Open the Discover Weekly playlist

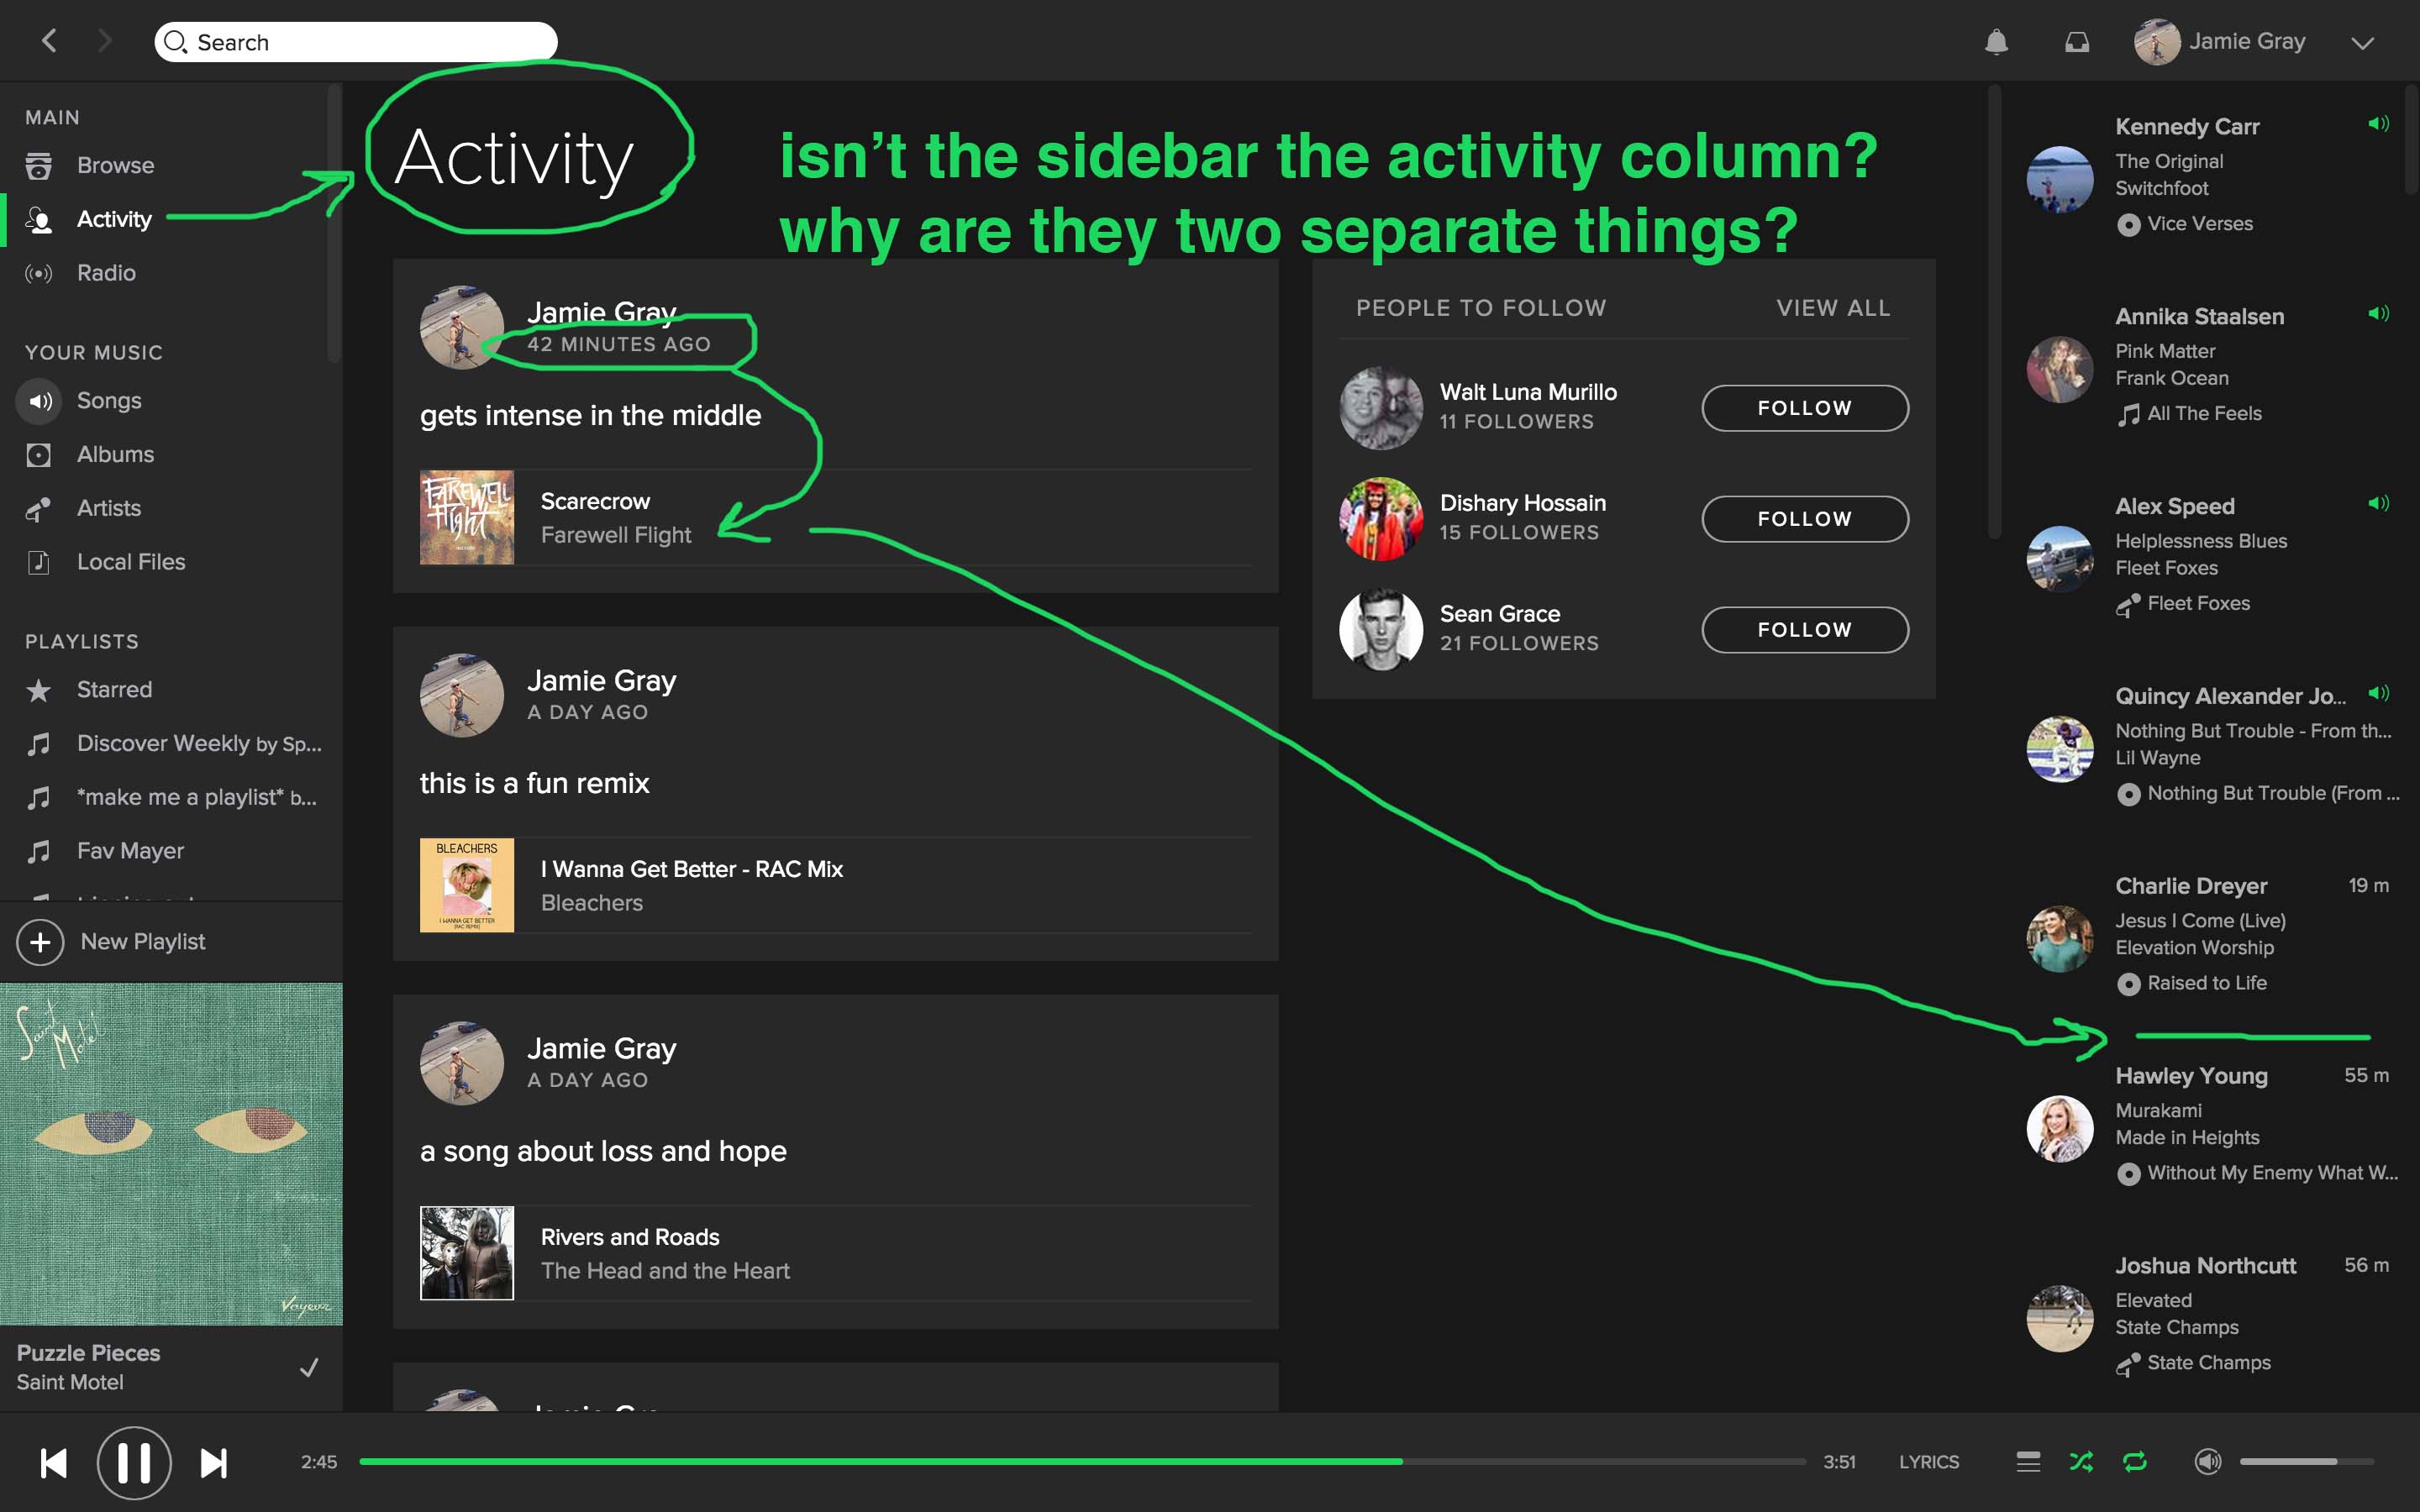click(x=199, y=744)
